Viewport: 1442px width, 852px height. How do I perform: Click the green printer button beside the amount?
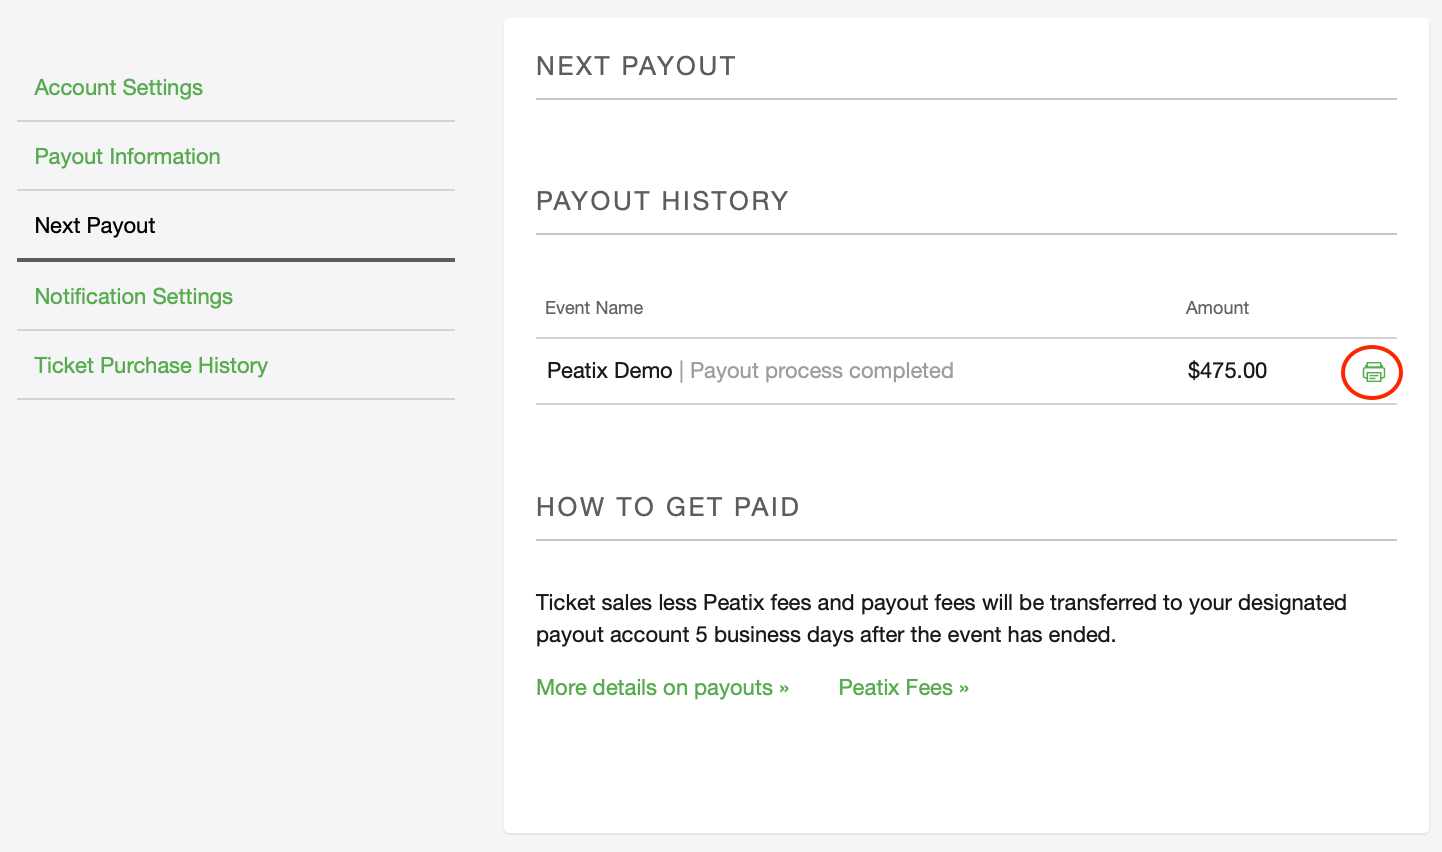tap(1372, 371)
